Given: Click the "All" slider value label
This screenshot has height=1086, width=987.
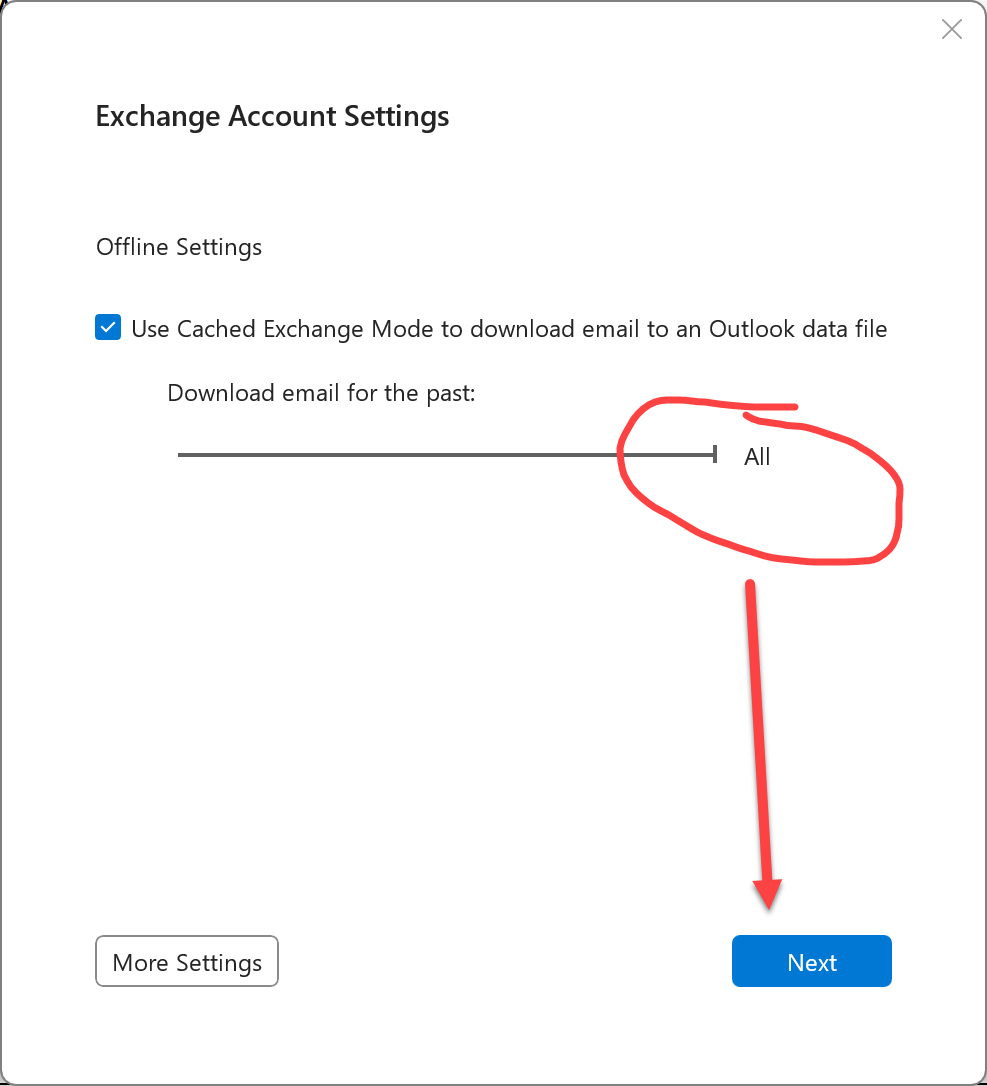Looking at the screenshot, I should [757, 456].
